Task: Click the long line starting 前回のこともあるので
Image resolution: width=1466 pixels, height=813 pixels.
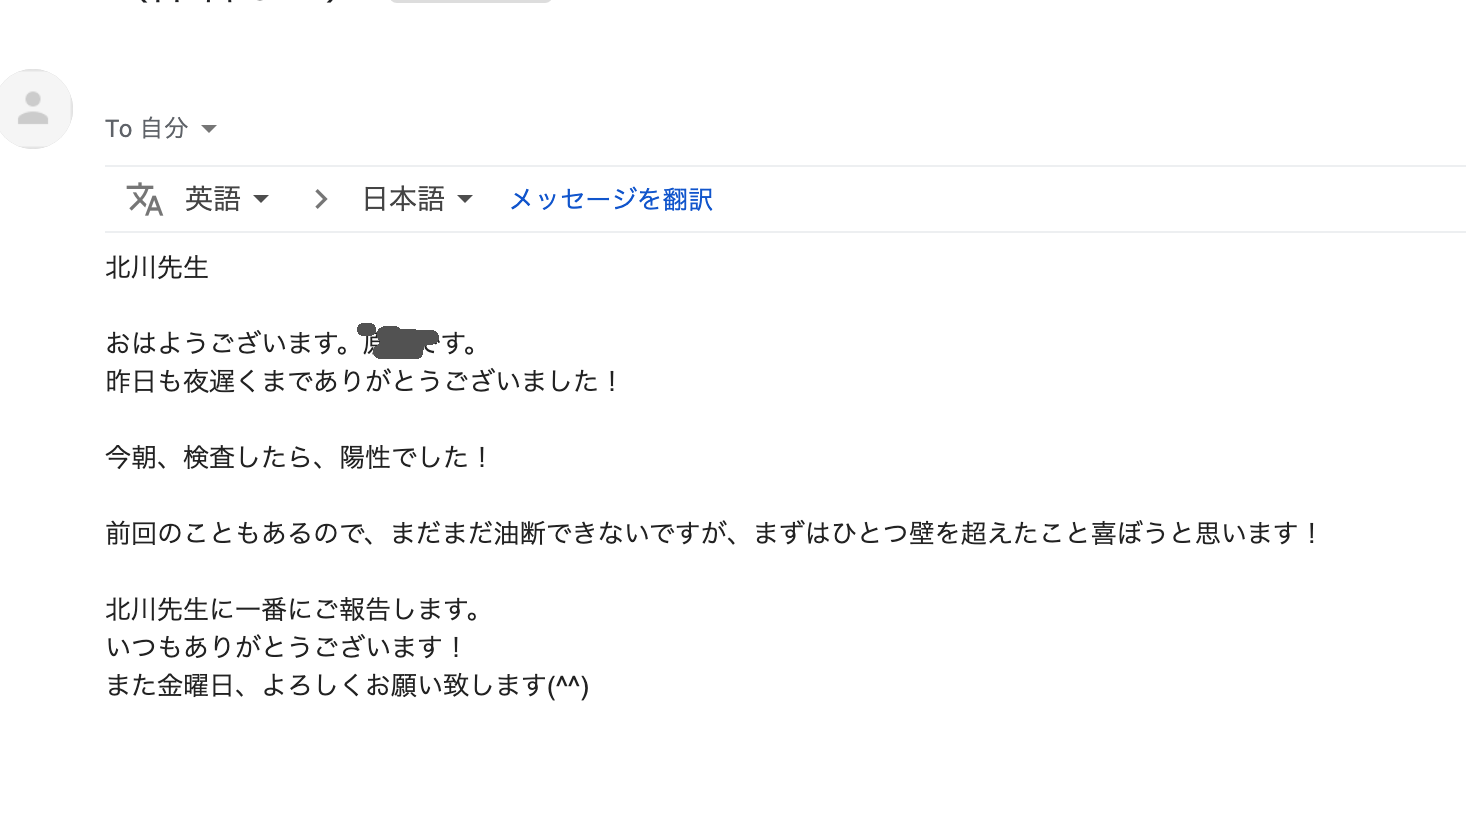Action: 715,533
